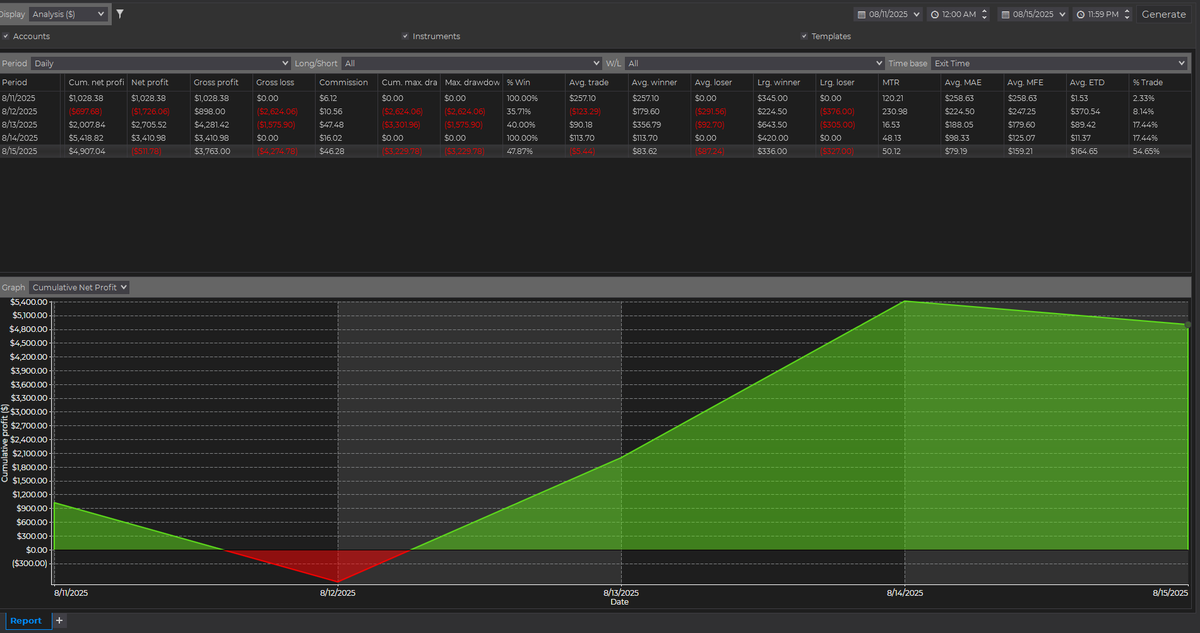
Task: Sort by the Gross profit column header
Action: click(221, 82)
